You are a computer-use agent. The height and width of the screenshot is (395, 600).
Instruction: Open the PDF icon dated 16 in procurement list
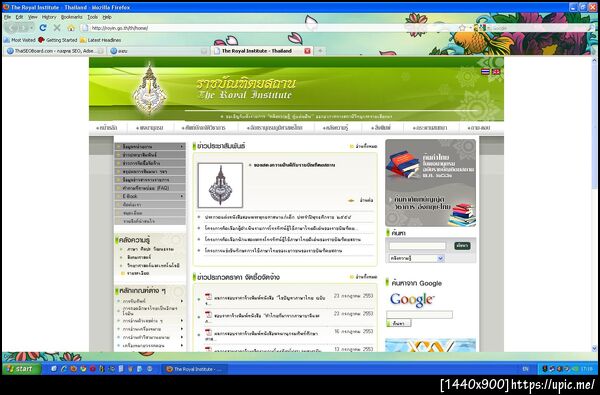pos(208,332)
